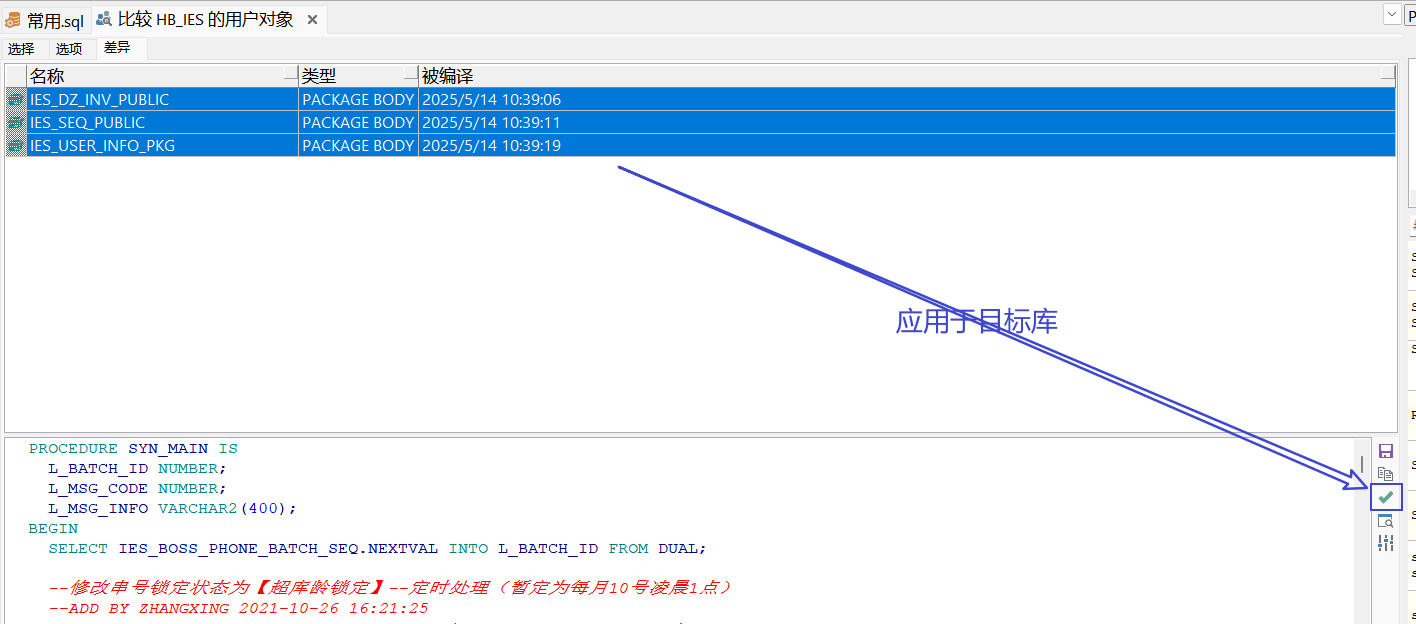Click the grid's top-left select-all corner cell

(16, 76)
